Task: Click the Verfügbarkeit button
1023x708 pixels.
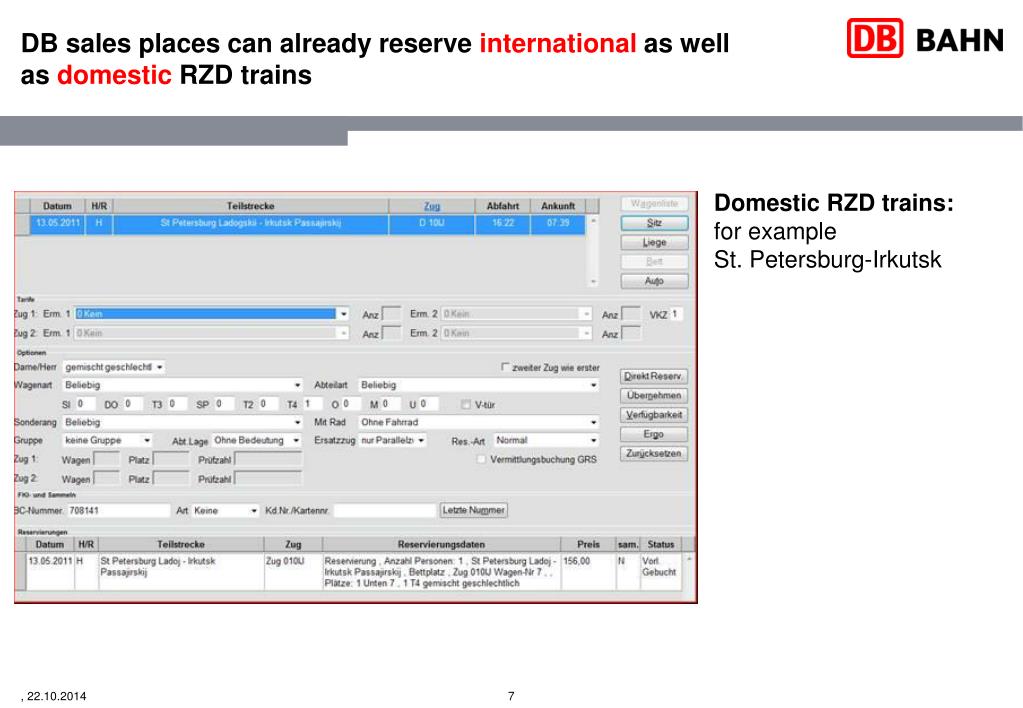Action: coord(654,415)
